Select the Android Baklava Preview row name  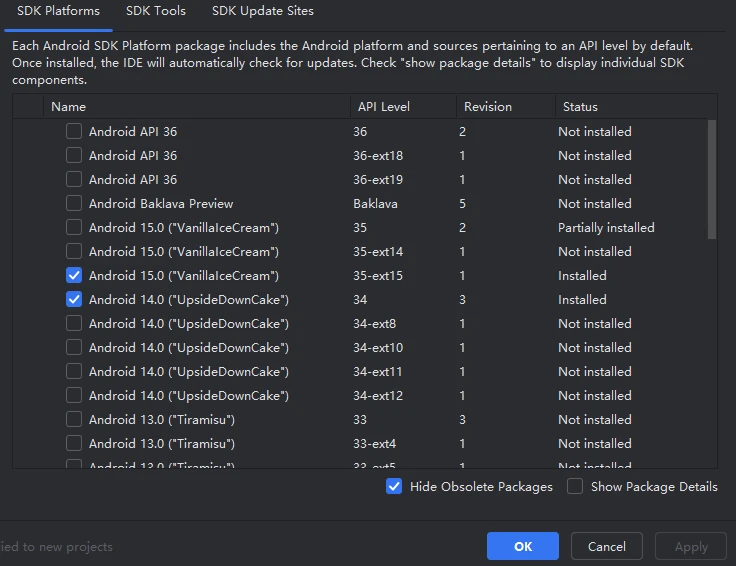[x=161, y=204]
